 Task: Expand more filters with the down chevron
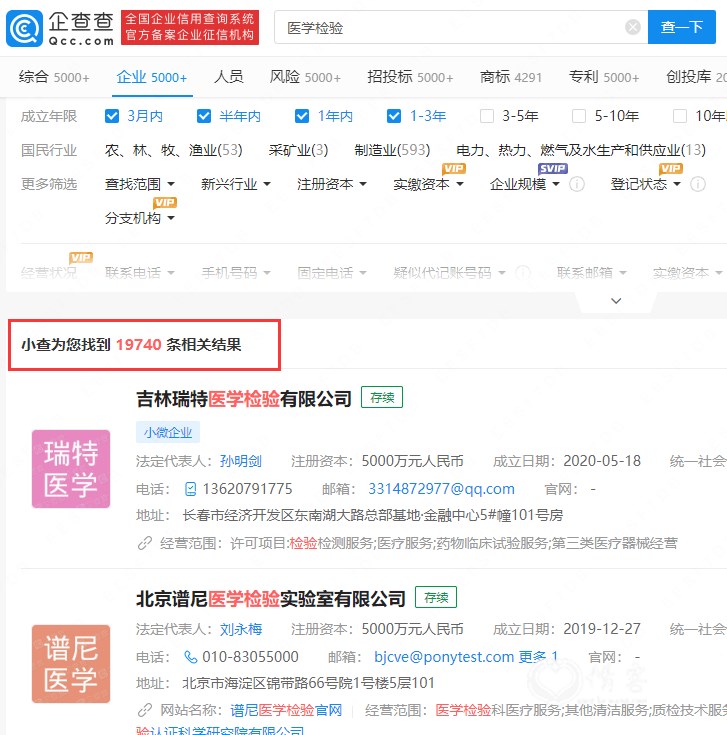(x=616, y=301)
